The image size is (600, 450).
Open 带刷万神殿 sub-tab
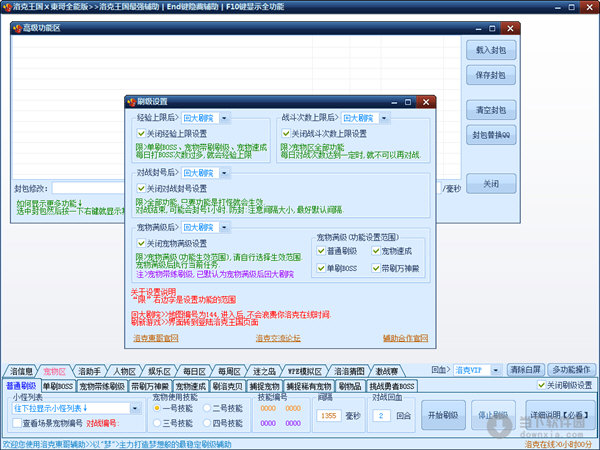pyautogui.click(x=150, y=386)
